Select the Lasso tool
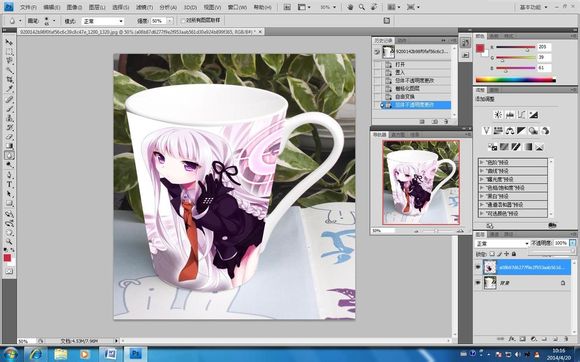The width and height of the screenshot is (580, 362). pos(9,61)
